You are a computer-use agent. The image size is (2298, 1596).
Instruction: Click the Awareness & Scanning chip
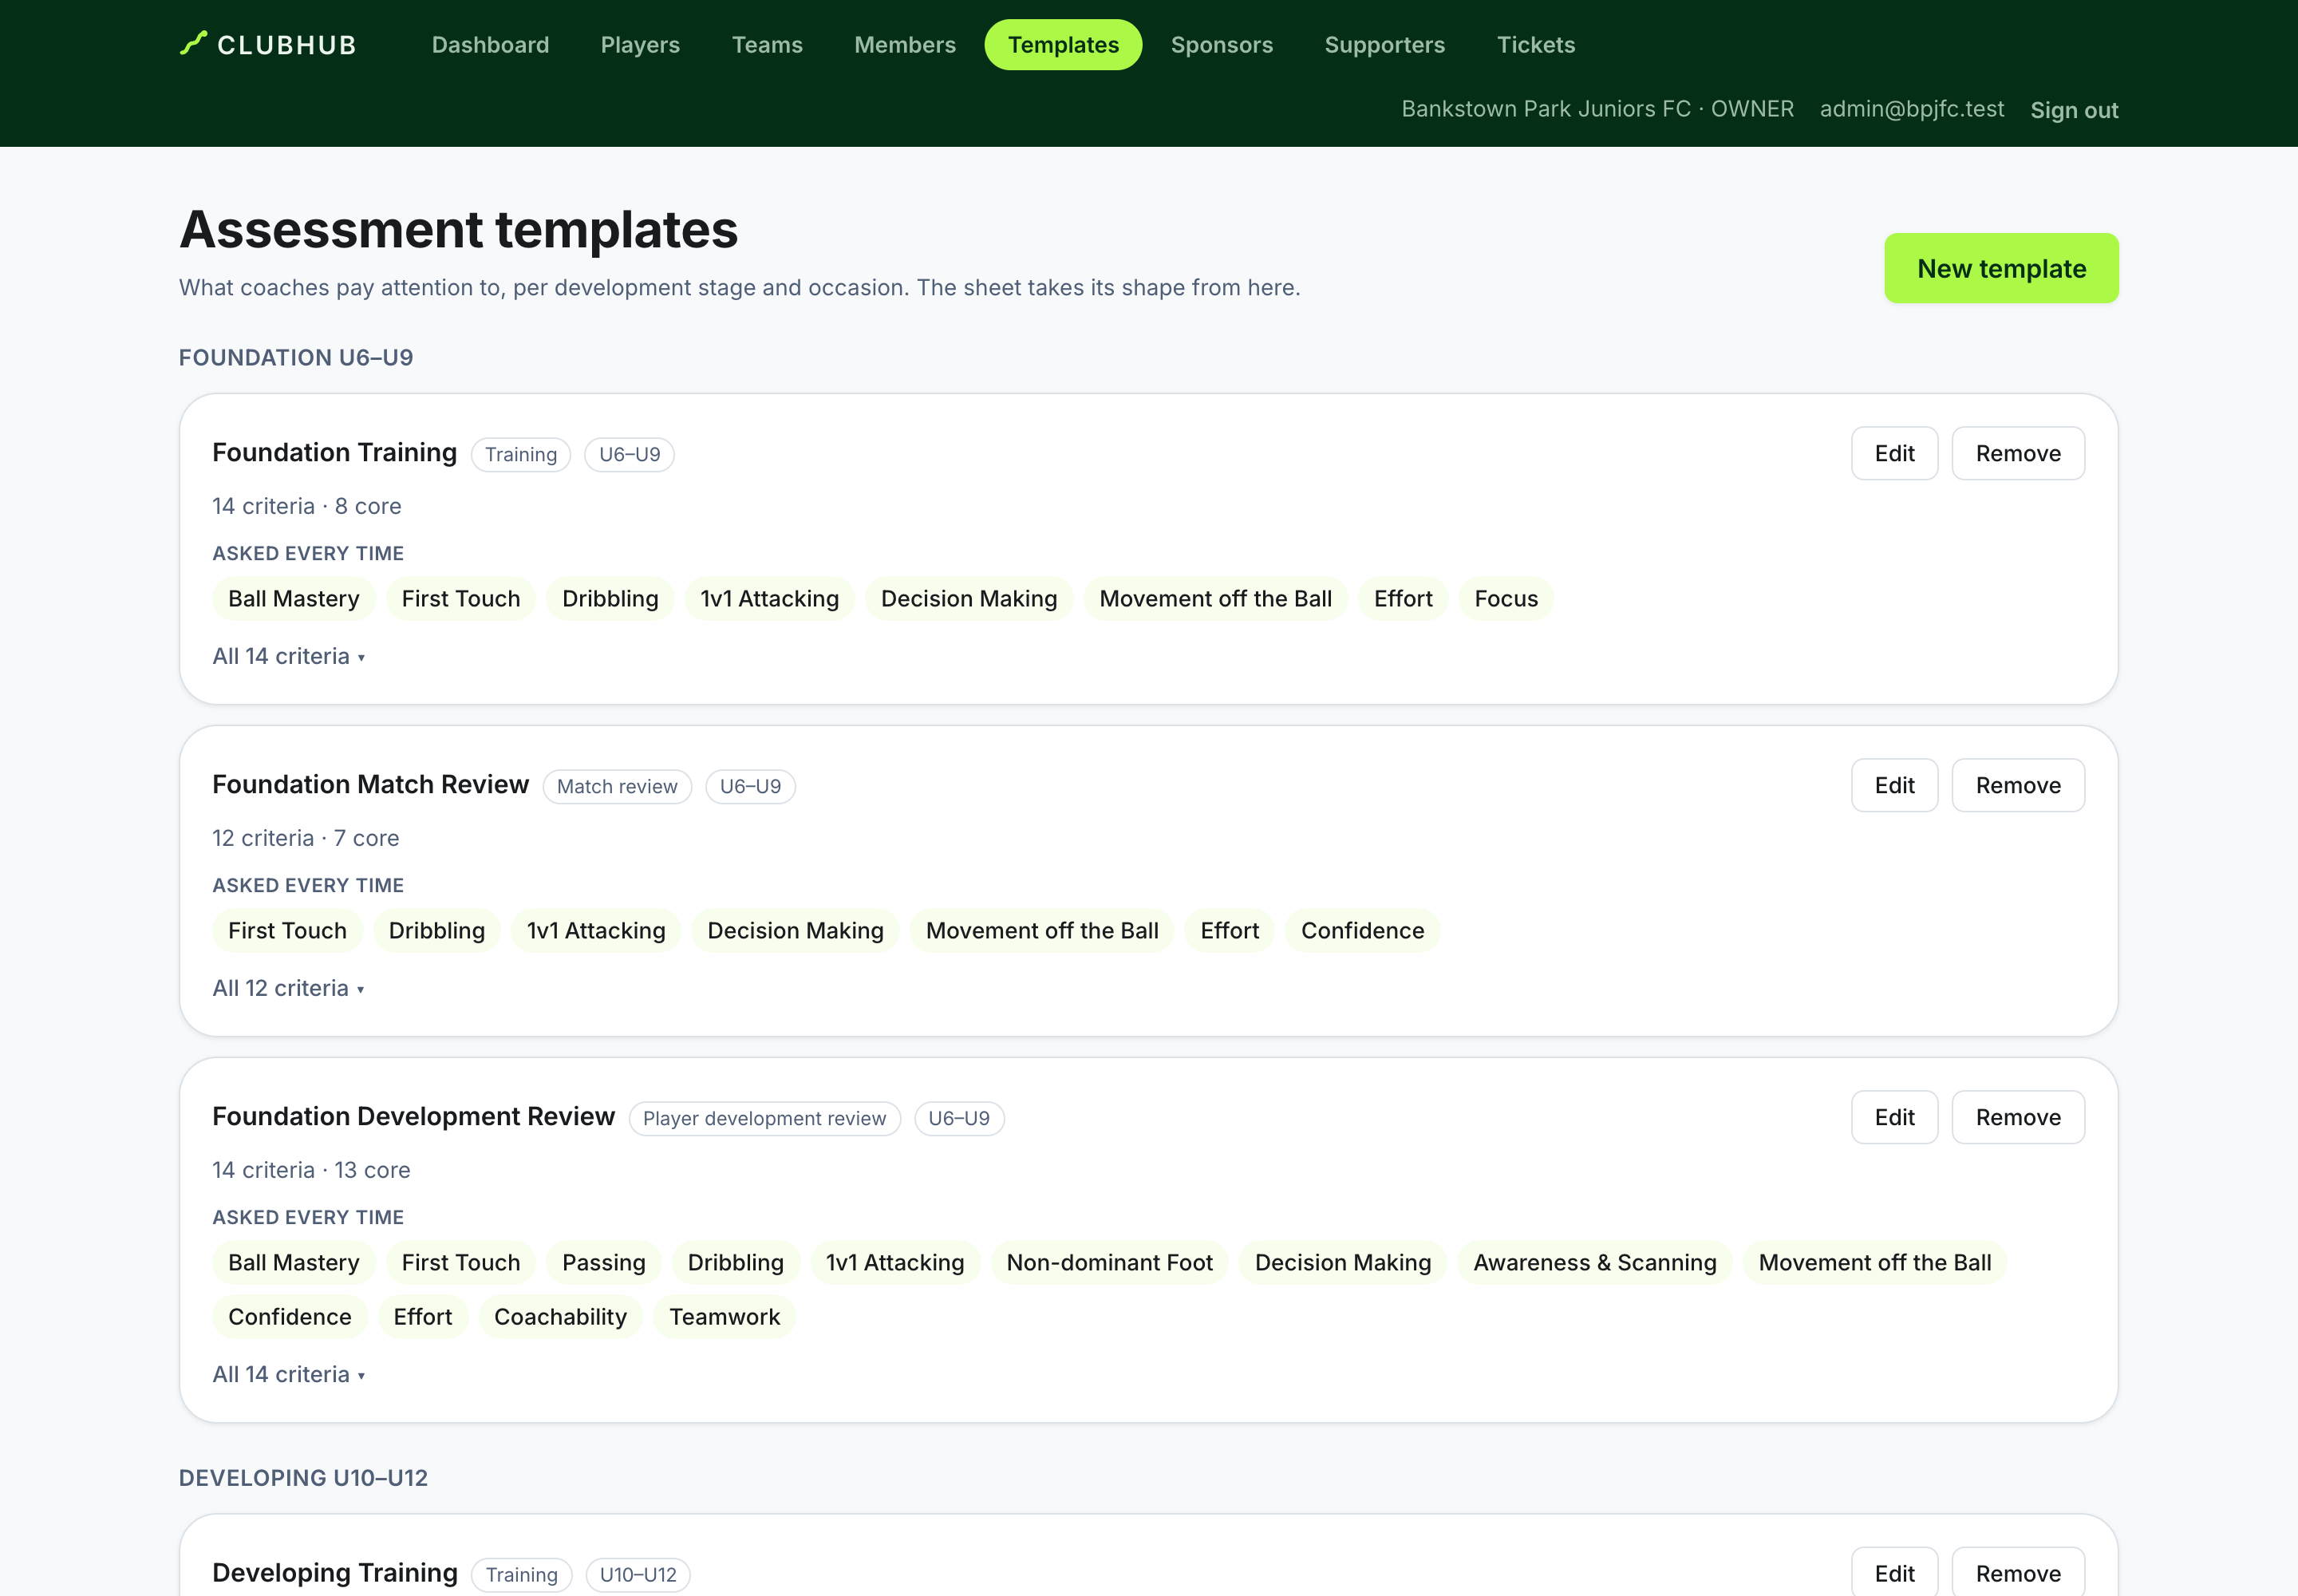tap(1594, 1262)
